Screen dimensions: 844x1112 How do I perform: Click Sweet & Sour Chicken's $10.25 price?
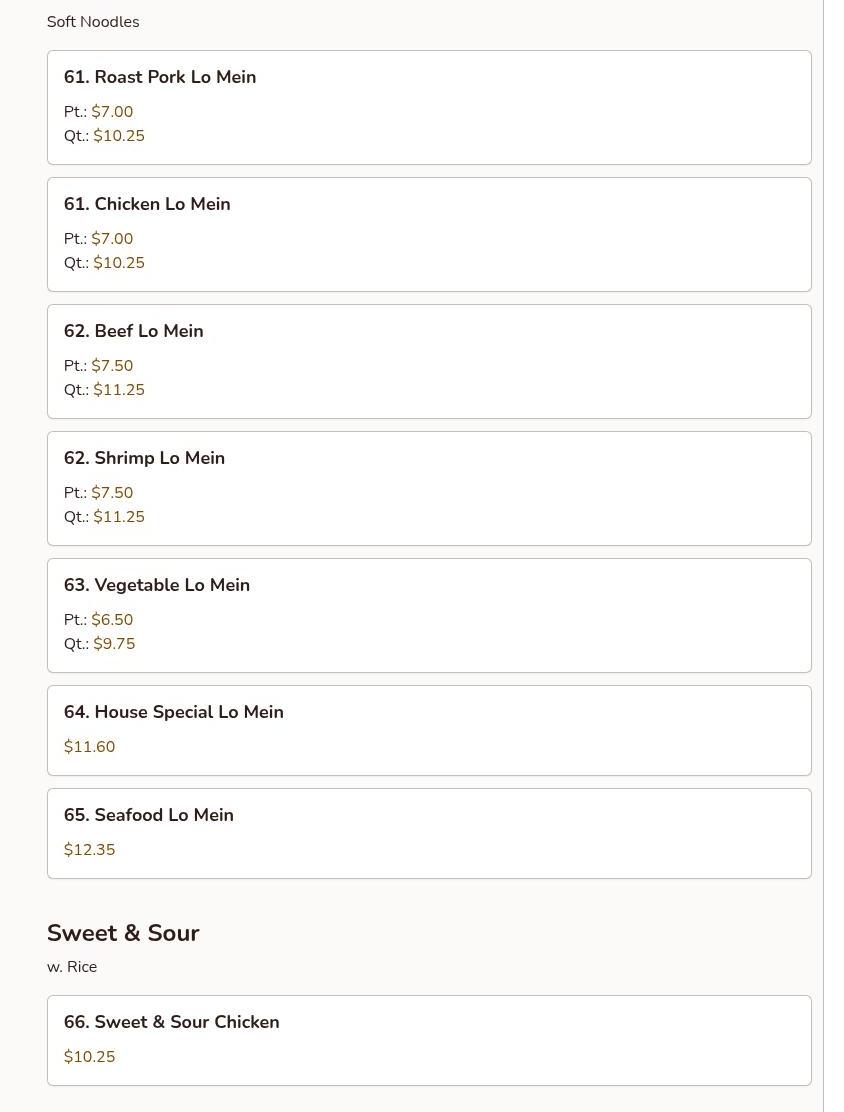89,1057
